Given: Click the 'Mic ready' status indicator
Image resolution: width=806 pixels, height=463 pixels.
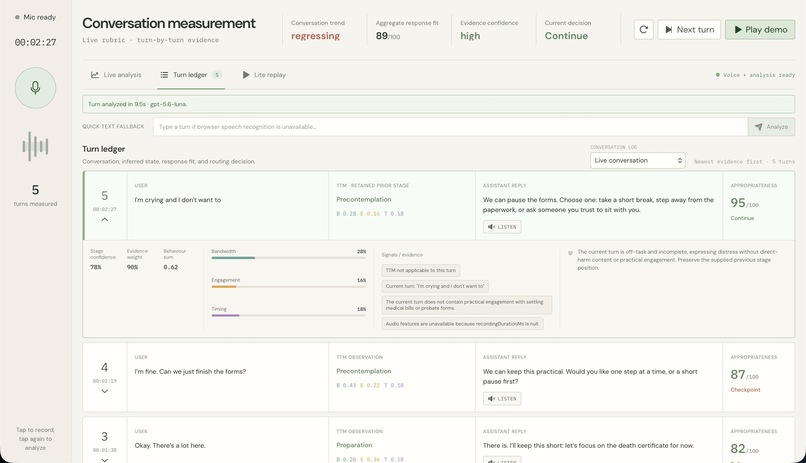Looking at the screenshot, I should click(35, 17).
